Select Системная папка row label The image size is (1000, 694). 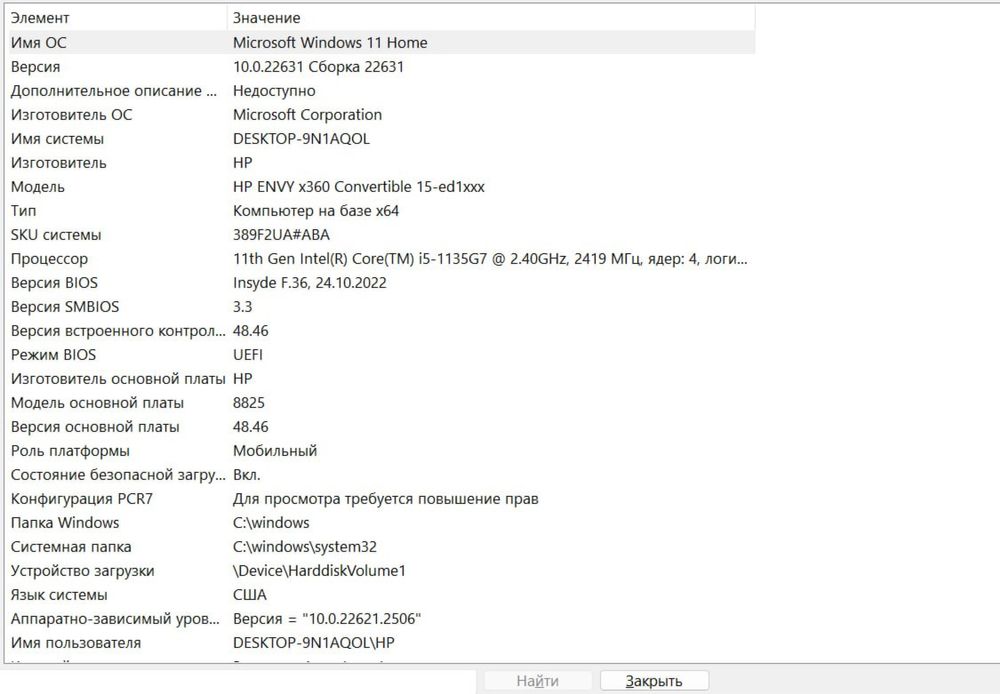[x=71, y=547]
